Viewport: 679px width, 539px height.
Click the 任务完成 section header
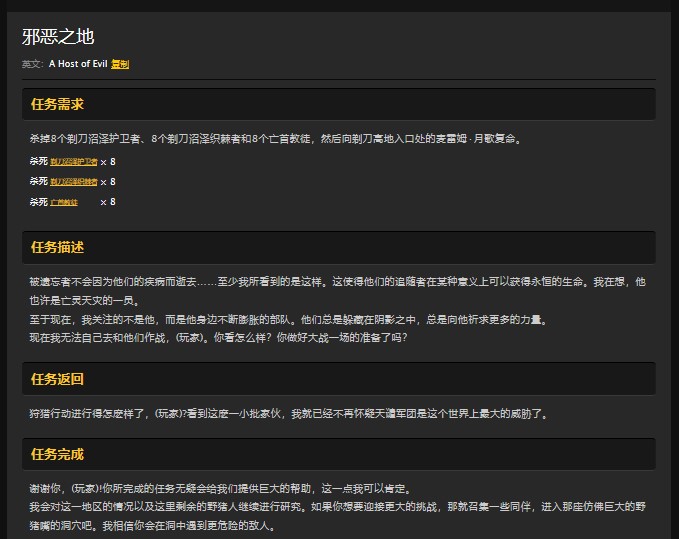point(57,454)
